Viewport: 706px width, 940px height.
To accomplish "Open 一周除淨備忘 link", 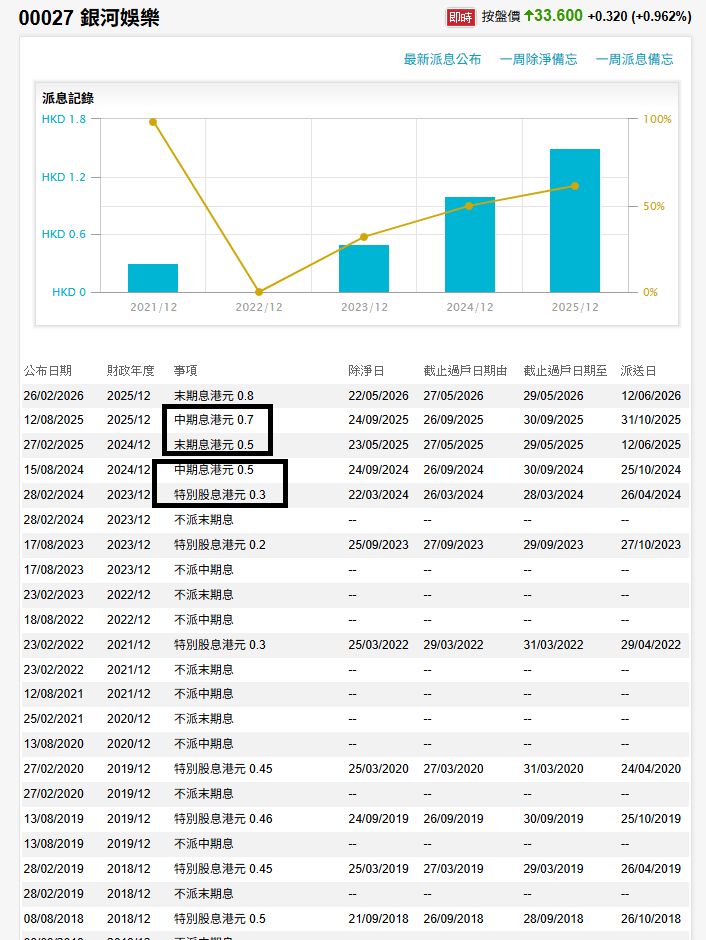I will coord(538,59).
